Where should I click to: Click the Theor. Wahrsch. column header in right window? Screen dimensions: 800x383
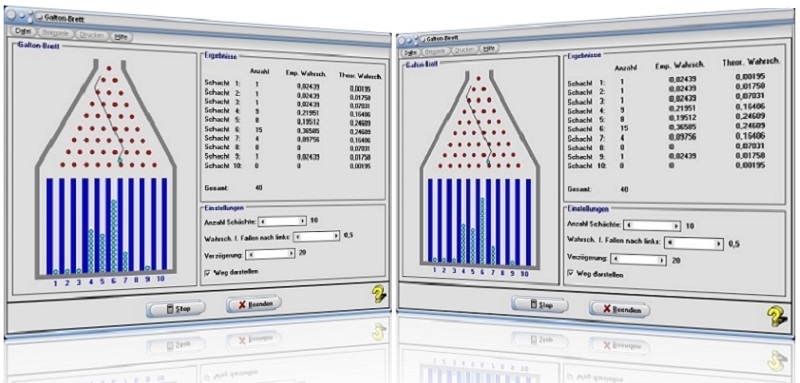[751, 62]
